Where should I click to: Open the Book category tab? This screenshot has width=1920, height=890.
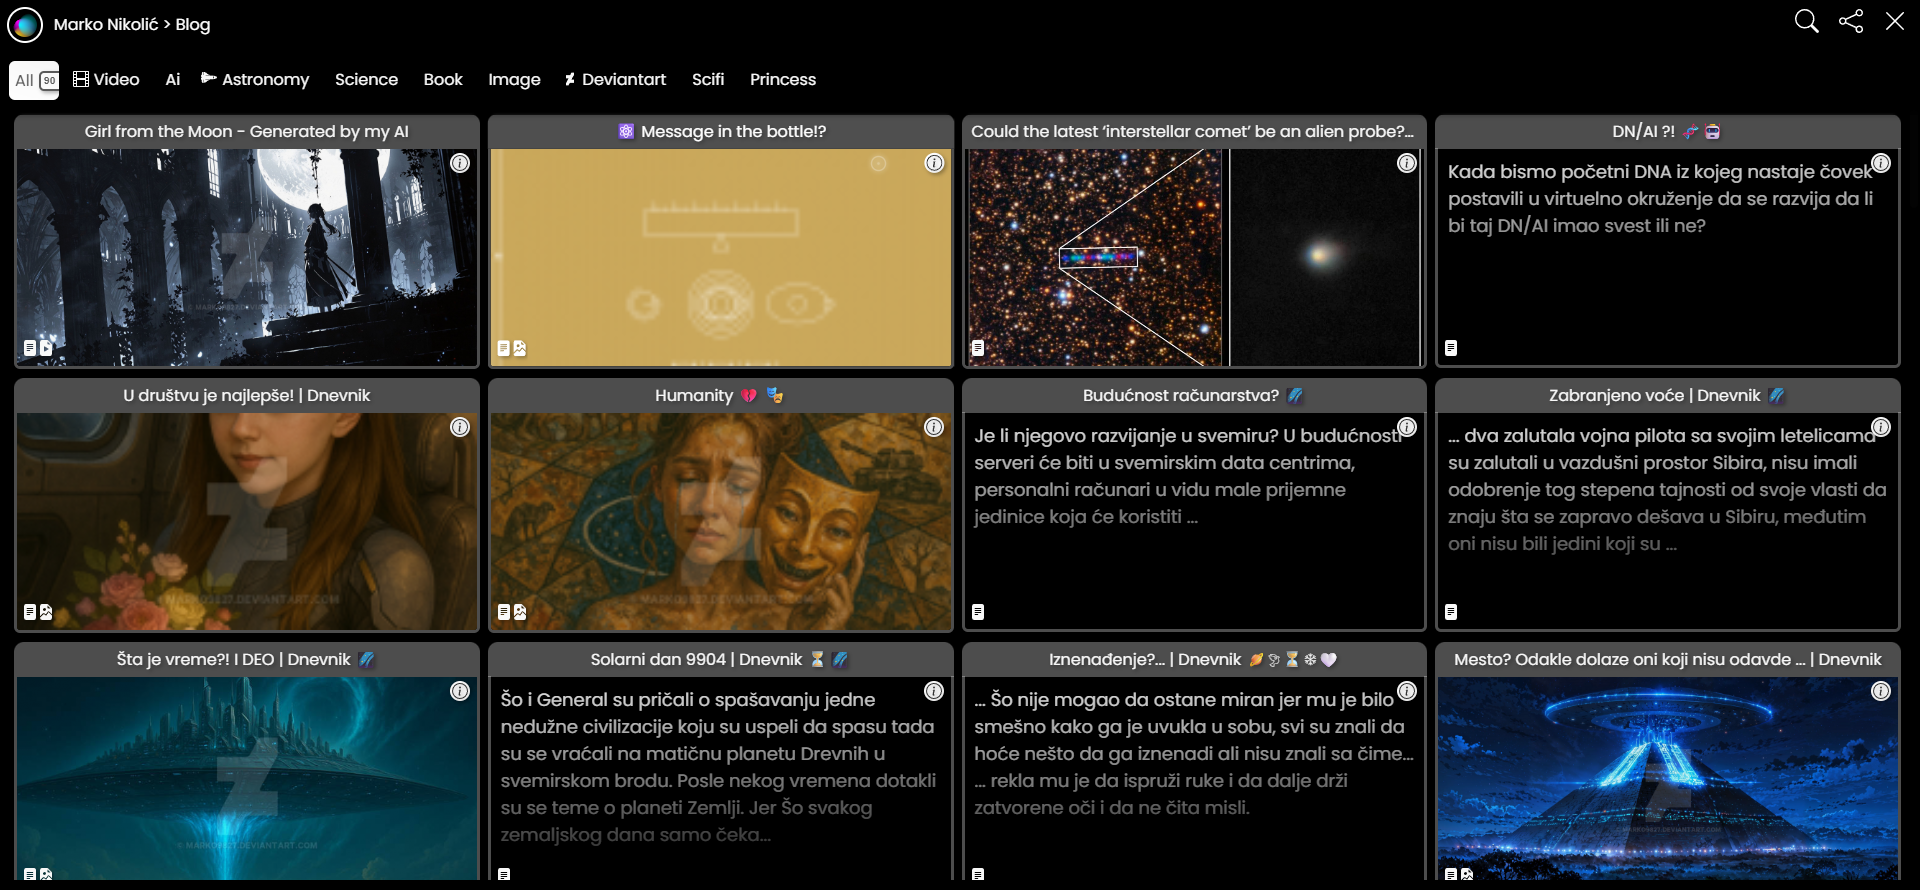pyautogui.click(x=443, y=79)
